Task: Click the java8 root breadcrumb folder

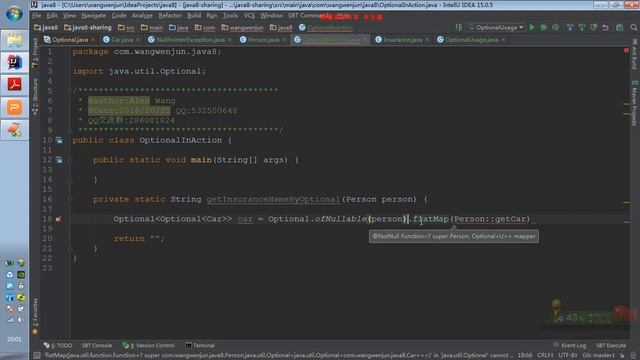Action: click(x=46, y=28)
